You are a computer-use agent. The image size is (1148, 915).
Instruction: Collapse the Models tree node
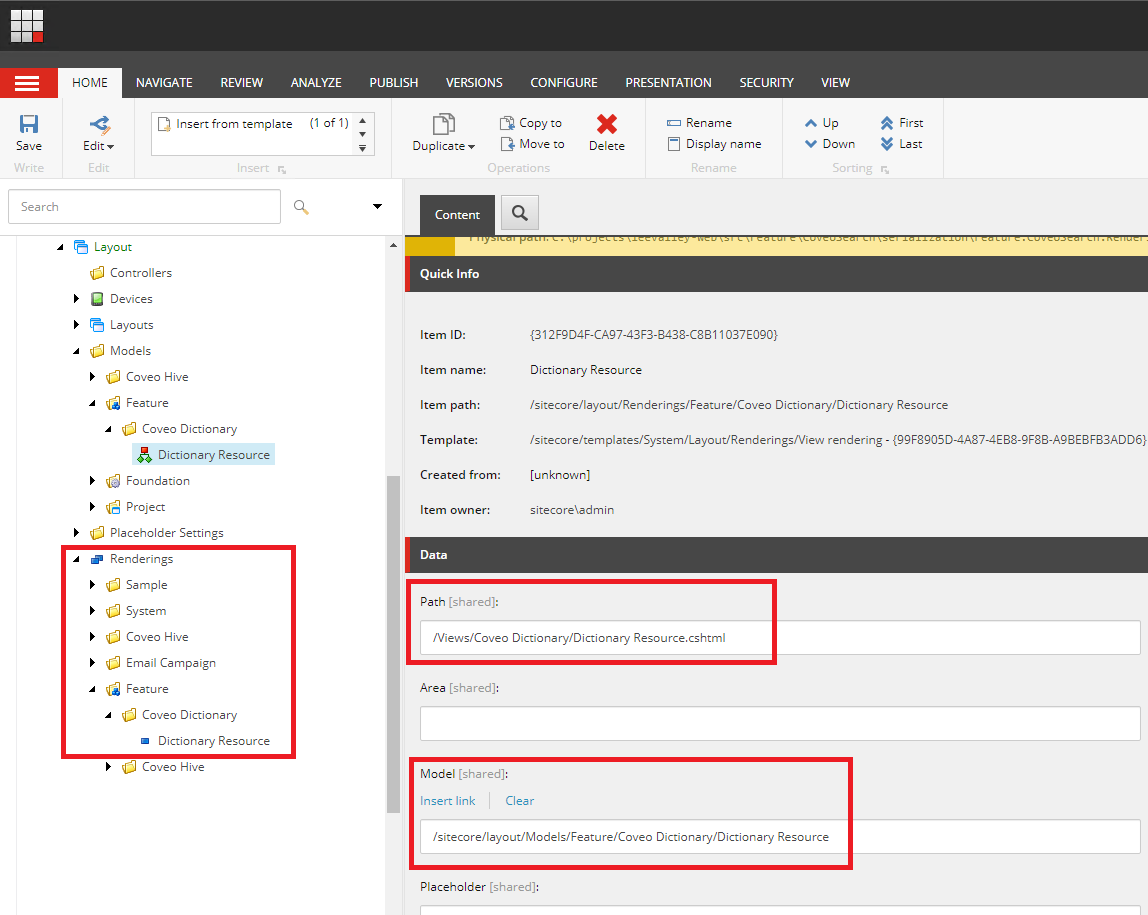[76, 351]
